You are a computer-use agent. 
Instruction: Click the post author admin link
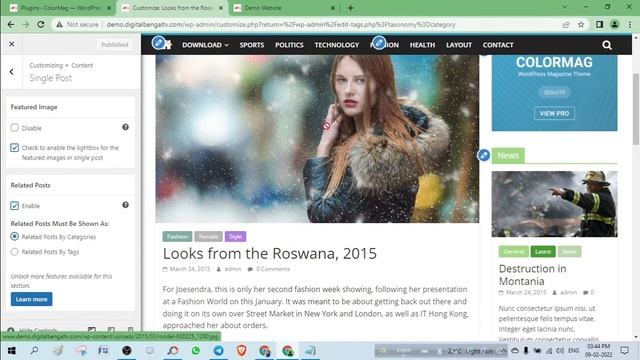(233, 269)
